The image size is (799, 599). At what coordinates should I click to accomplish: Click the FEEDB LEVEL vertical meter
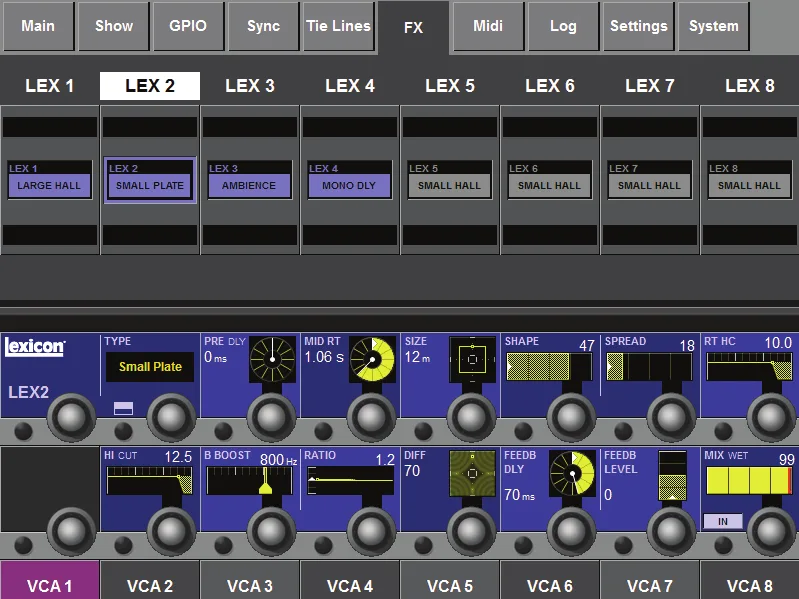click(x=673, y=476)
